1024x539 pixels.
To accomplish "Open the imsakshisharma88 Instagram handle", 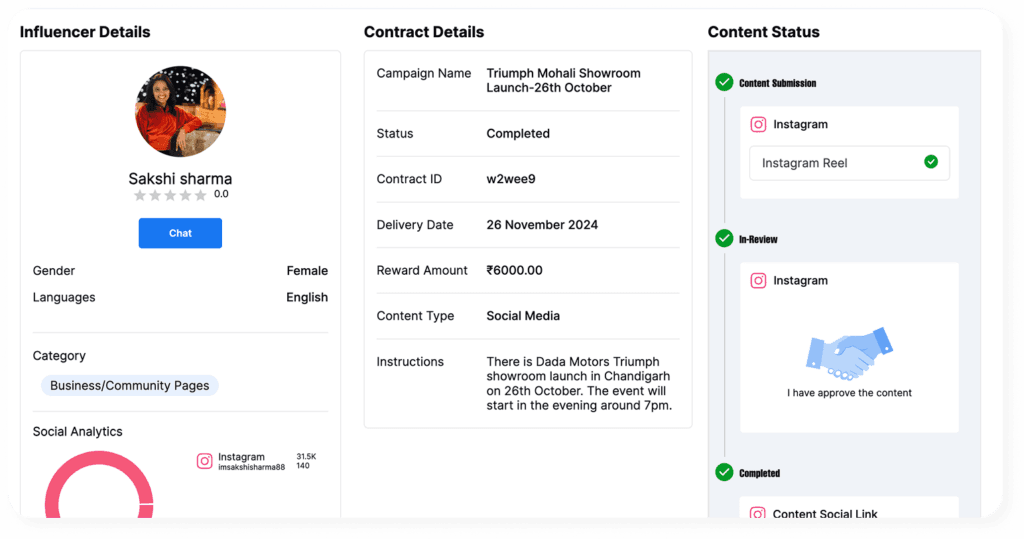I will [x=251, y=467].
